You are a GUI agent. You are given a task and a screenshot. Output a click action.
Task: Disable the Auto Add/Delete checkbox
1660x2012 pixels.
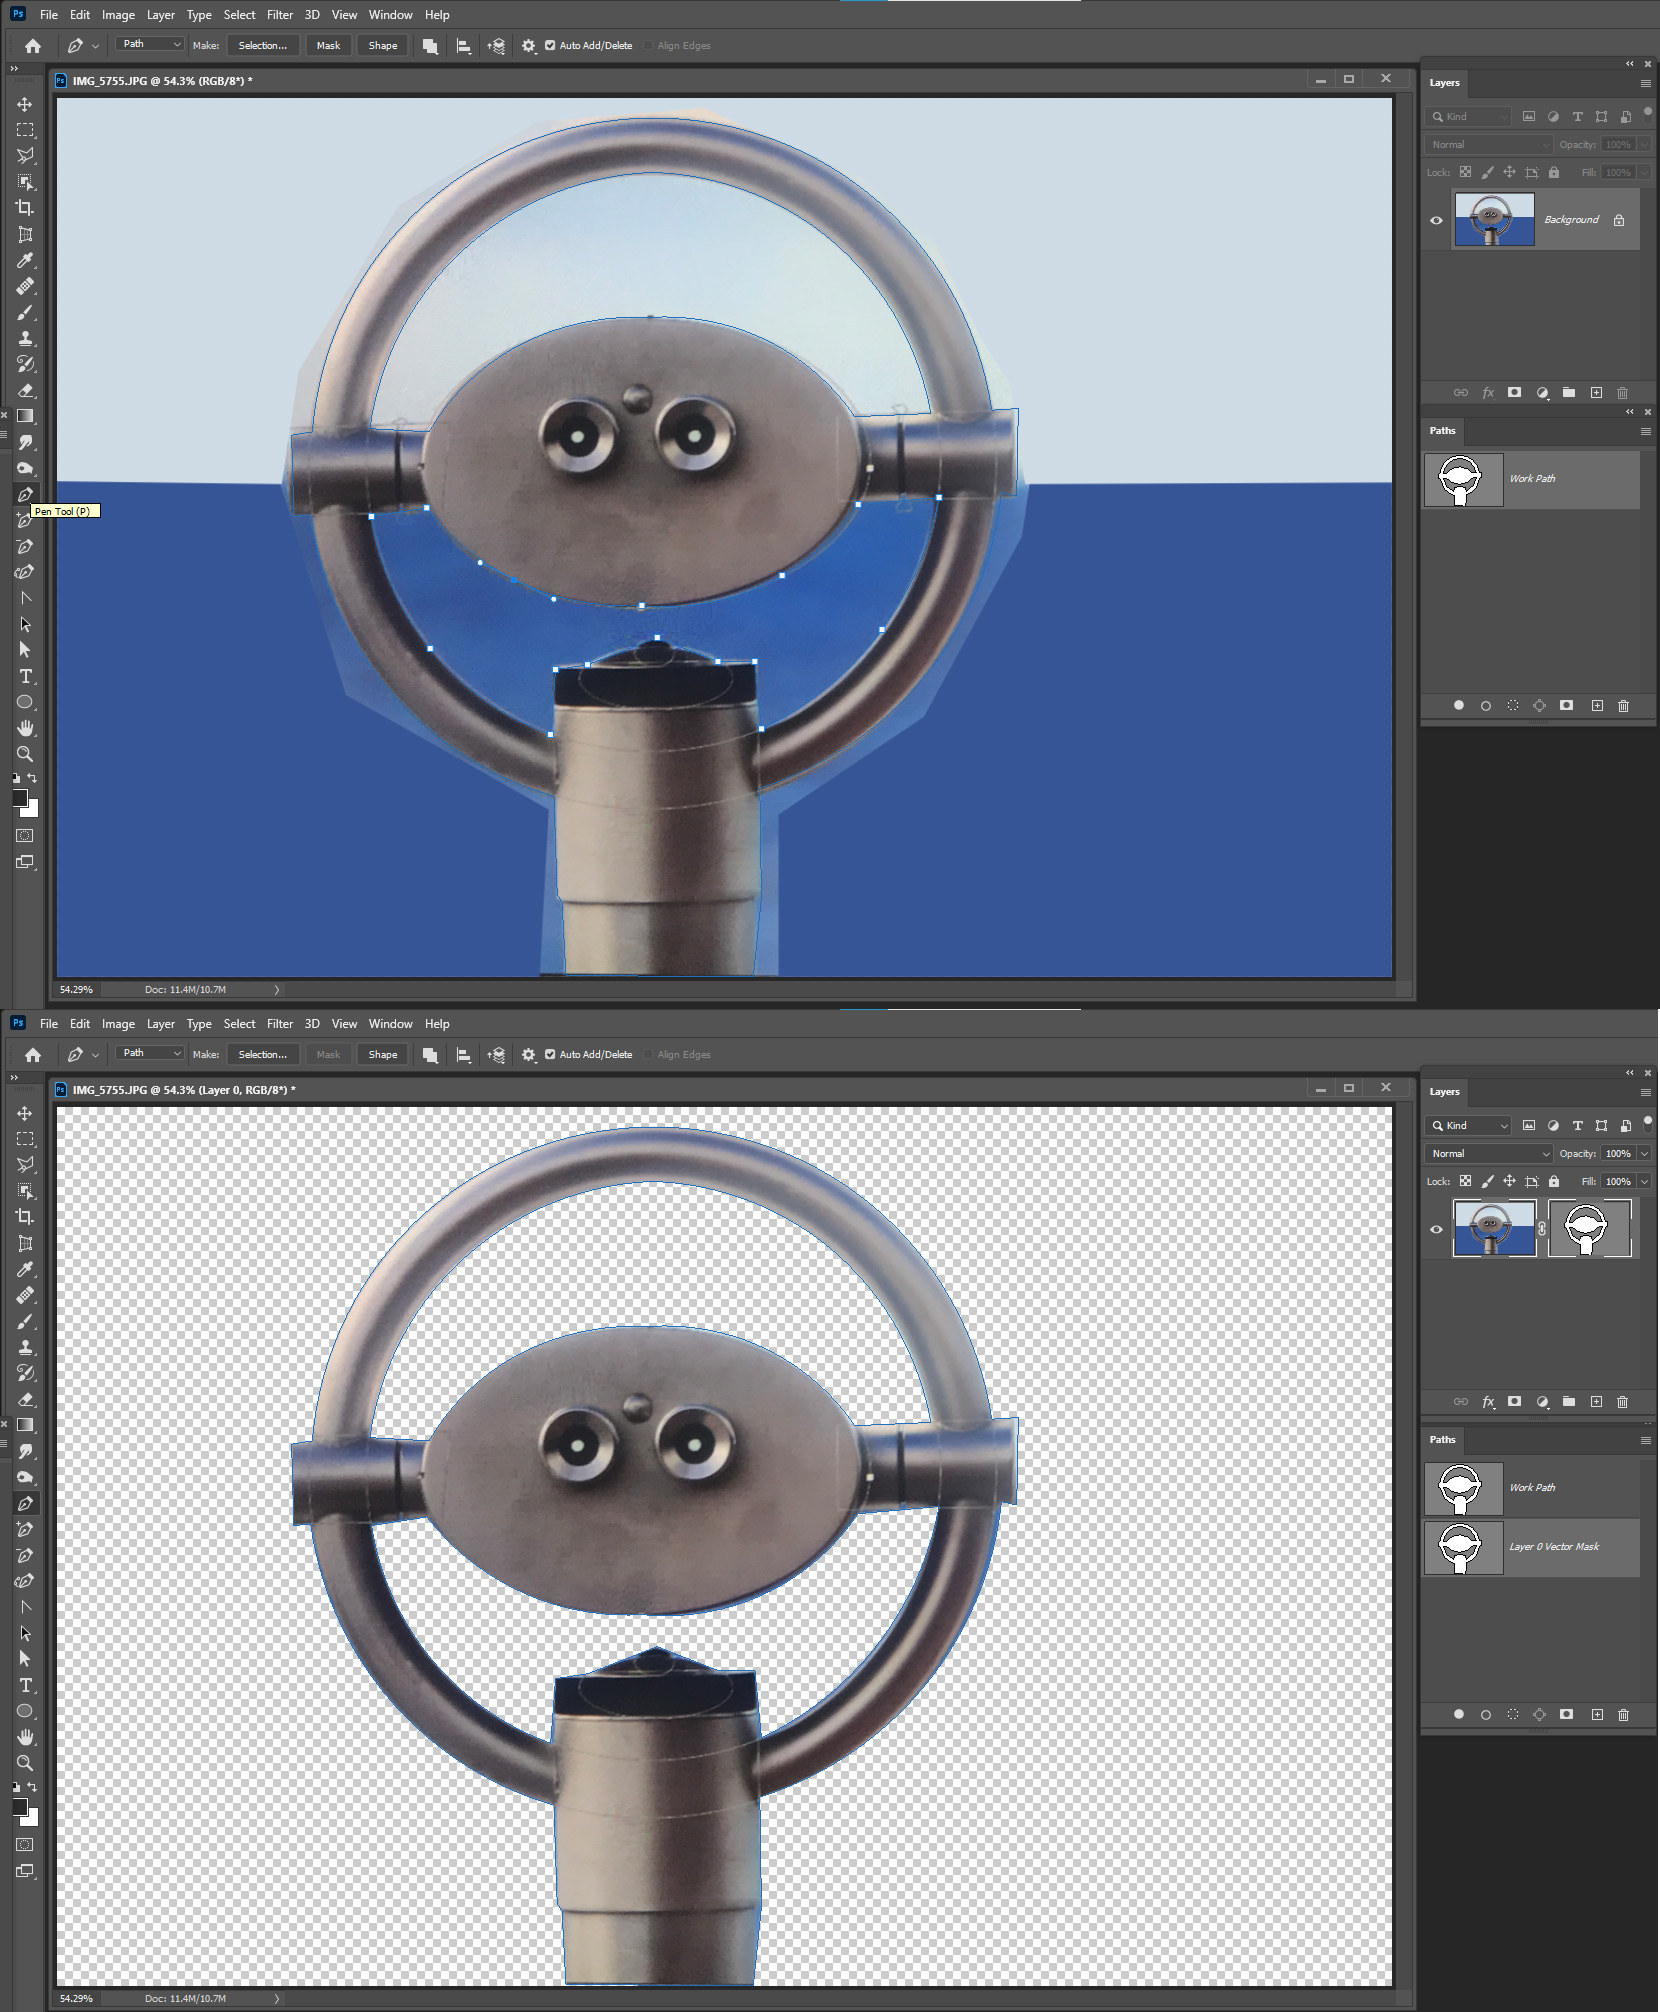550,45
